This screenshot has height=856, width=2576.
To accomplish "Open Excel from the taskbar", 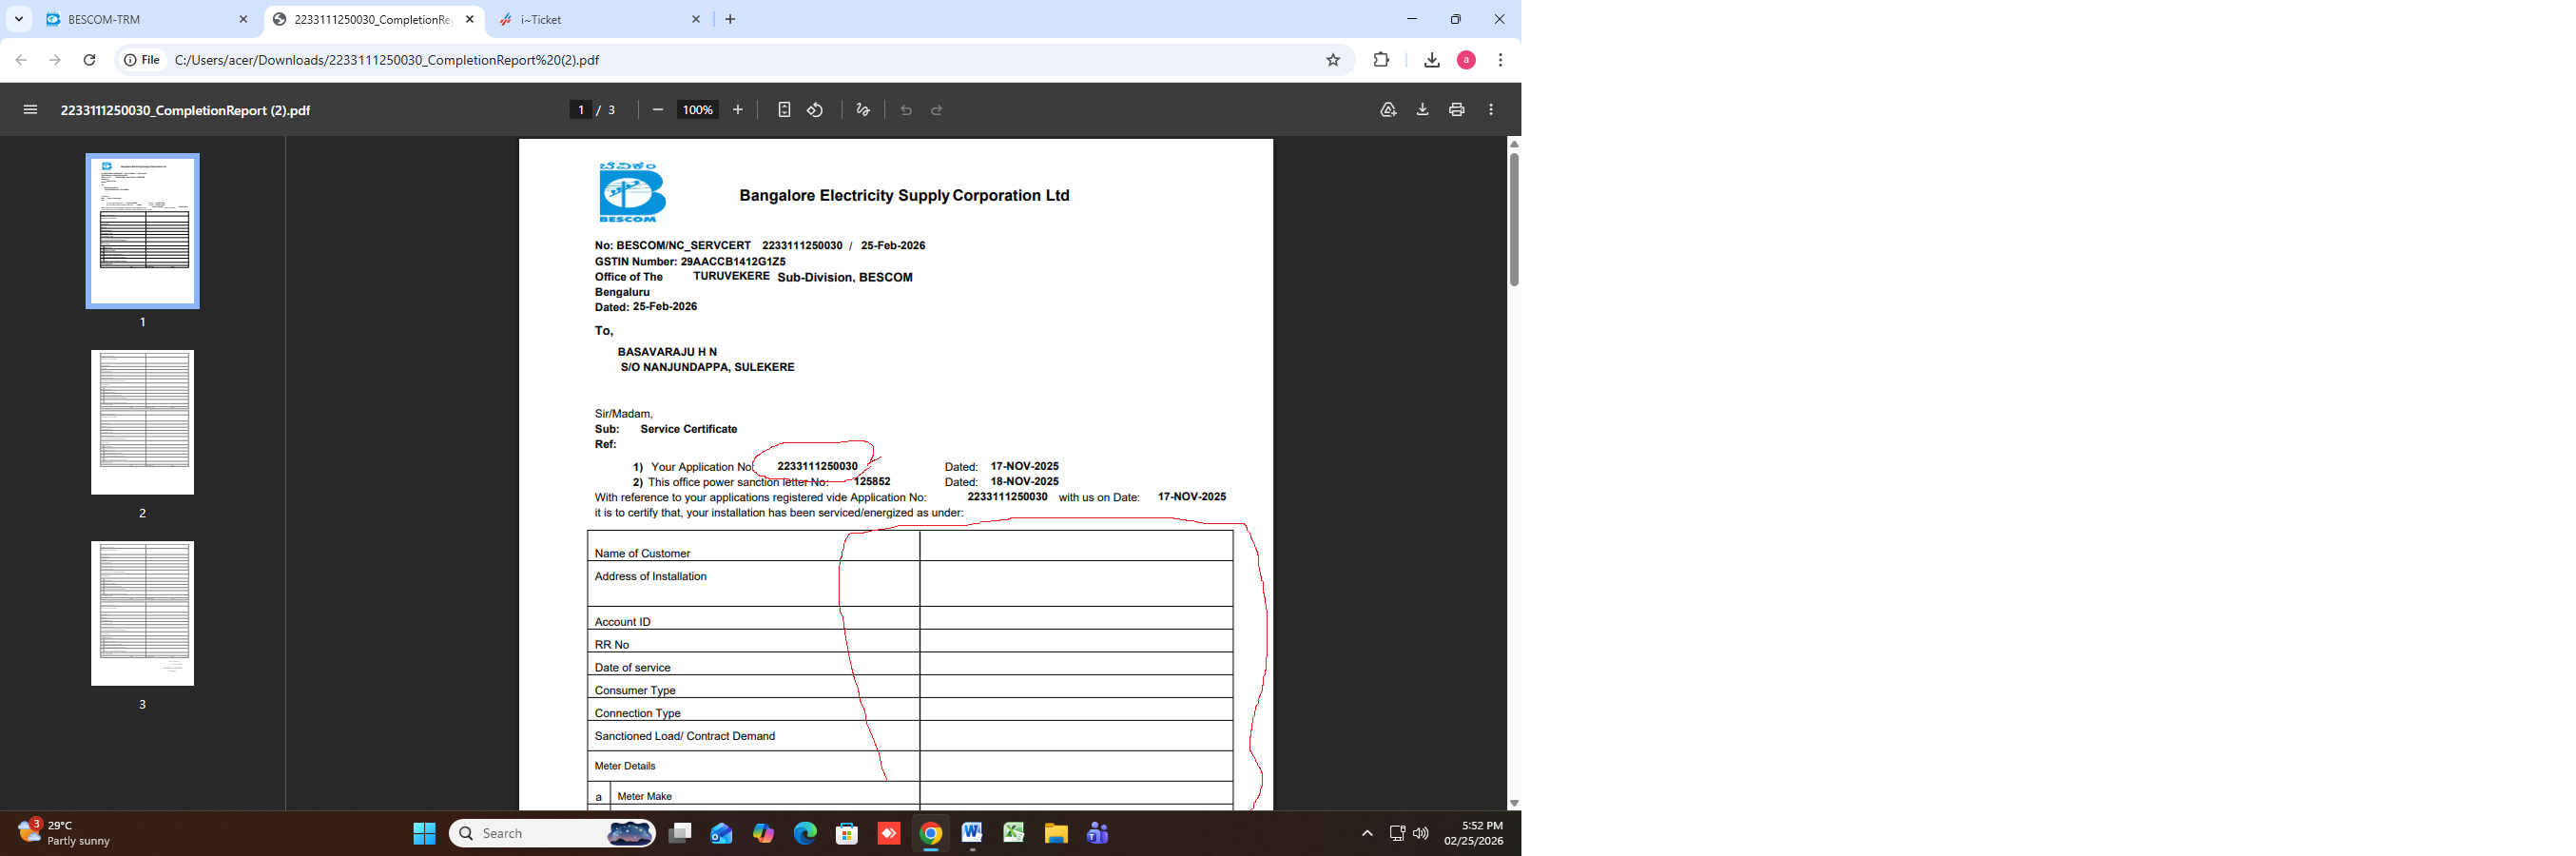I will [1014, 833].
